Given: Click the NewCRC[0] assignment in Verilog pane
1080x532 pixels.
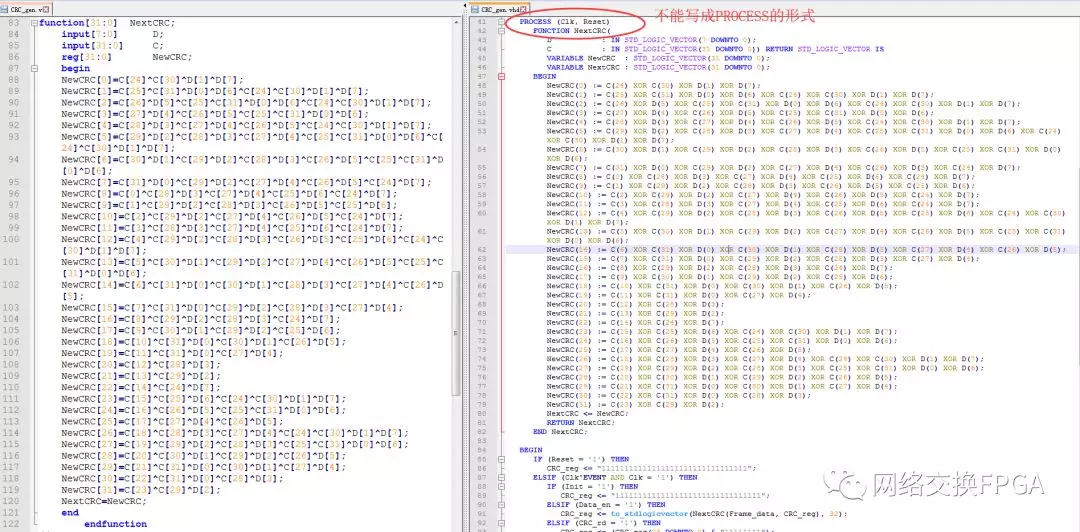Looking at the screenshot, I should click(x=152, y=80).
